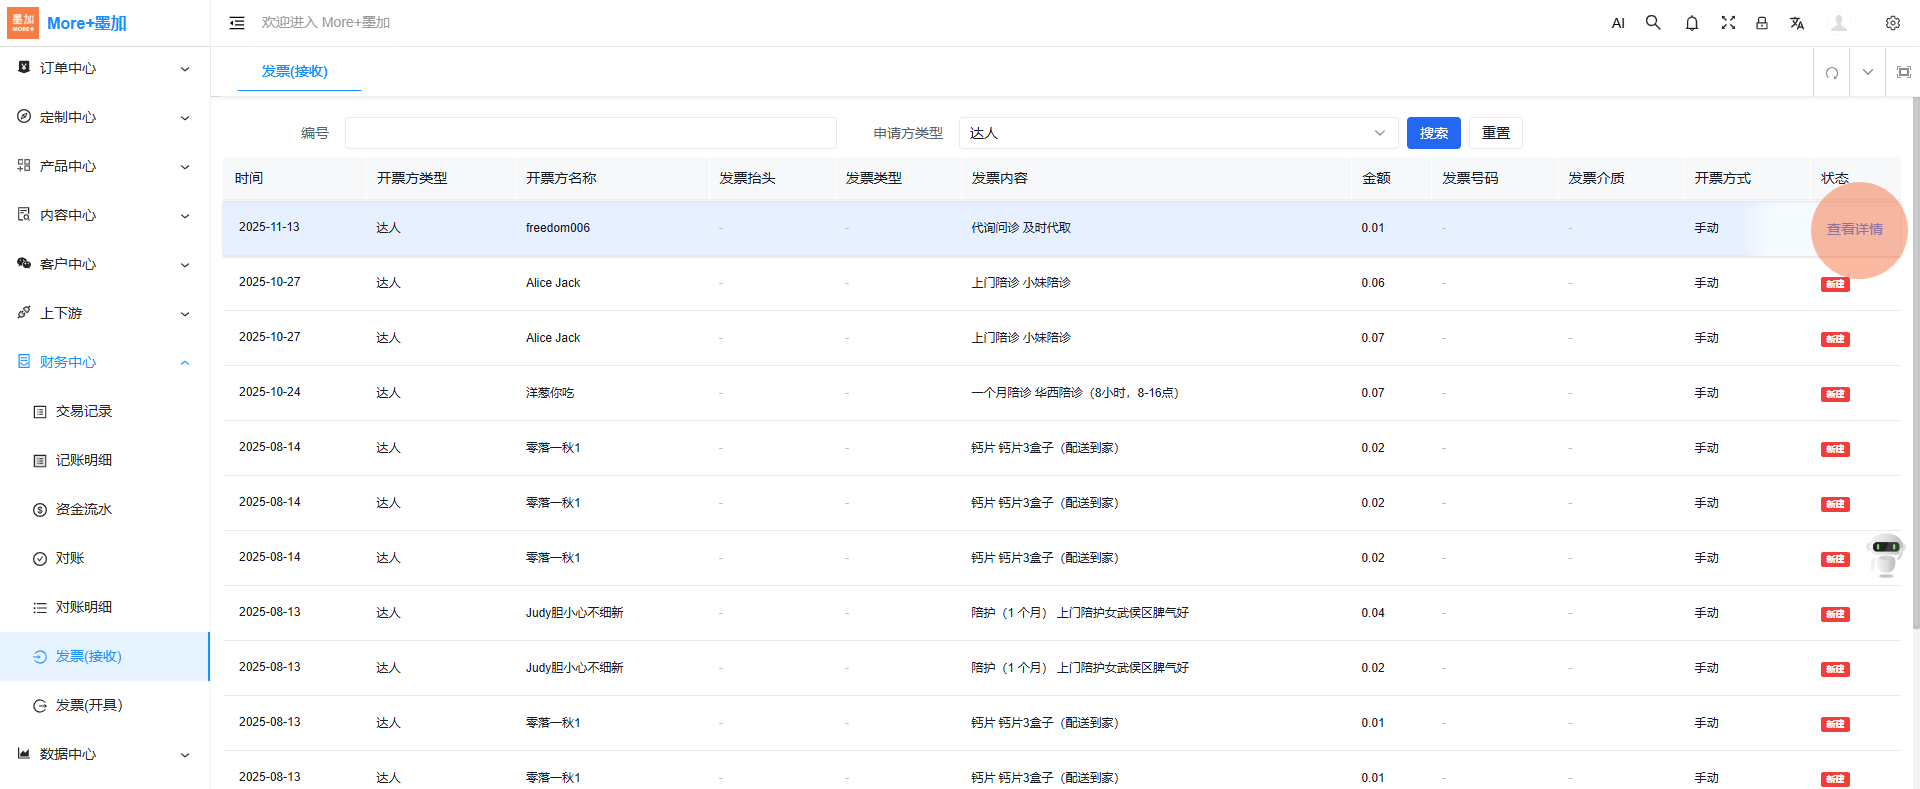Toggle fullscreen mode icon
Image resolution: width=1920 pixels, height=789 pixels.
[1728, 23]
